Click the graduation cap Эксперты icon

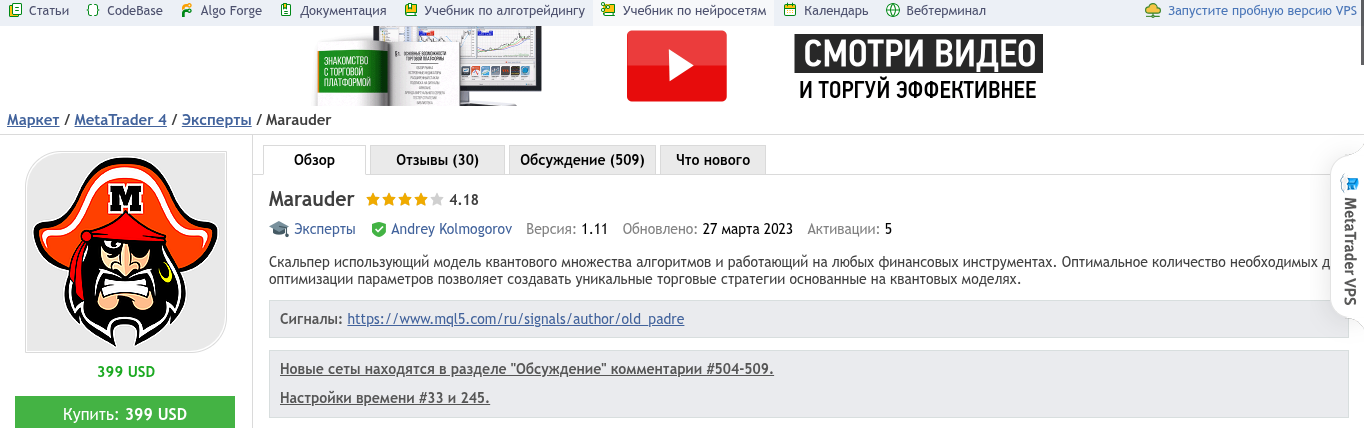coord(279,229)
